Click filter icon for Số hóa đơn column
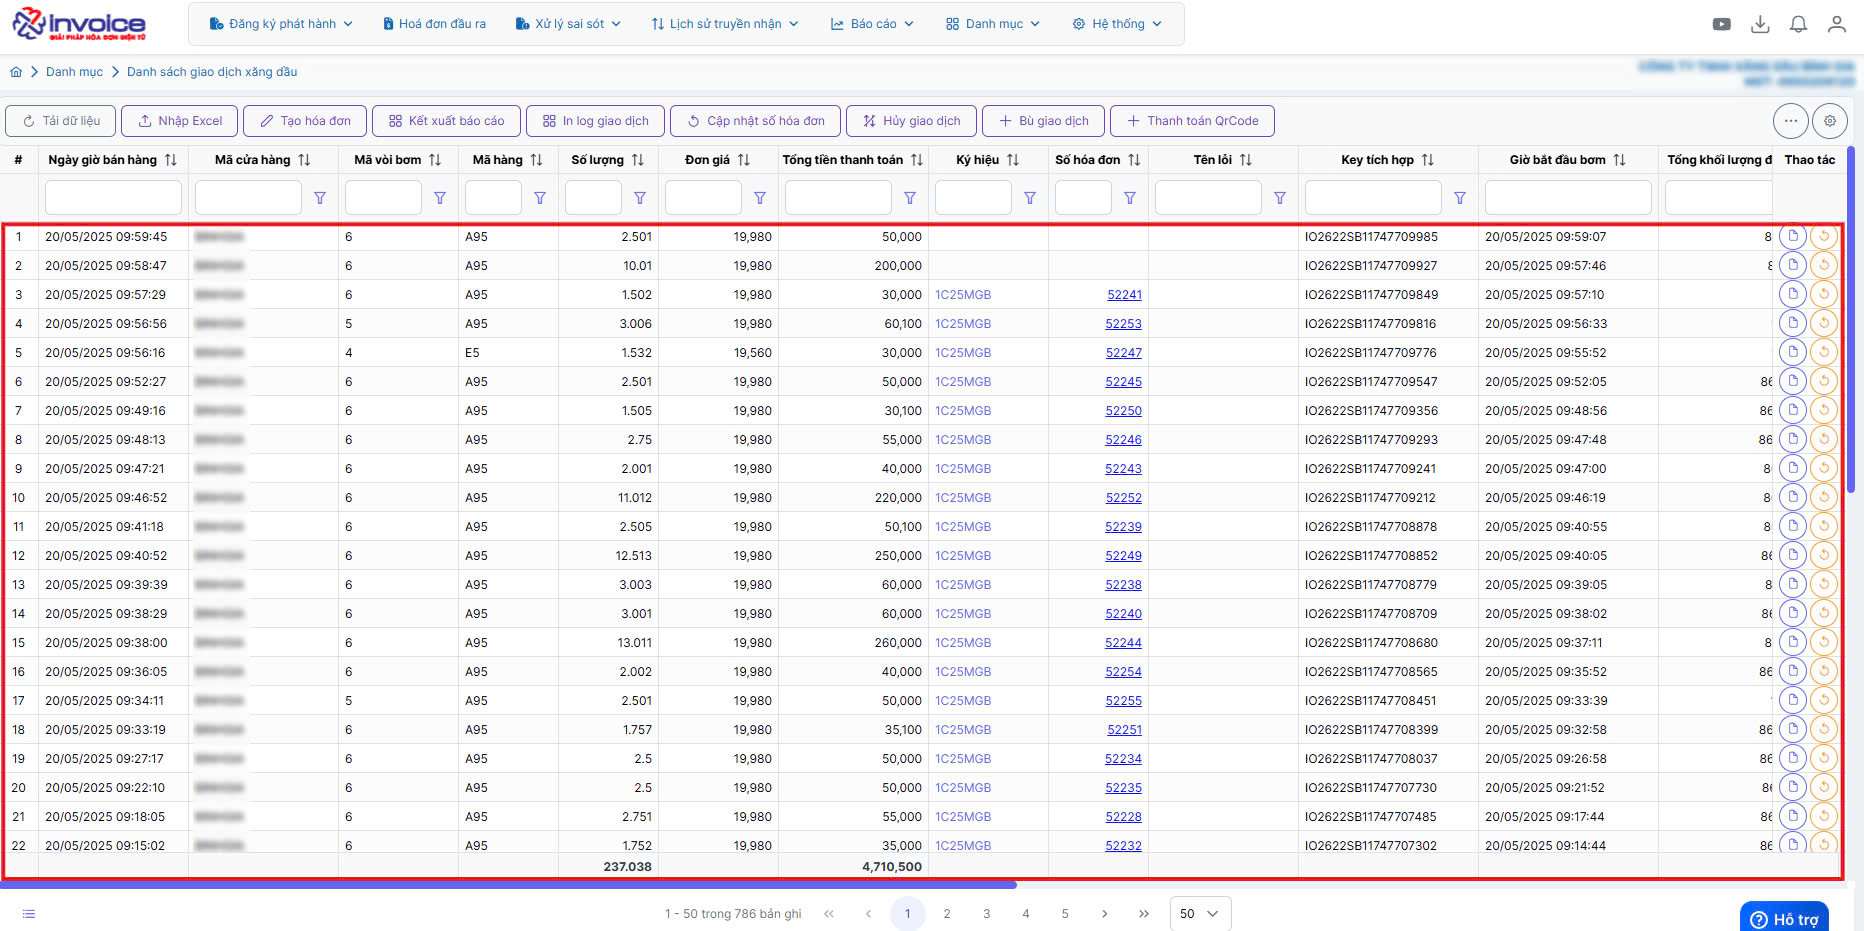 [x=1130, y=198]
